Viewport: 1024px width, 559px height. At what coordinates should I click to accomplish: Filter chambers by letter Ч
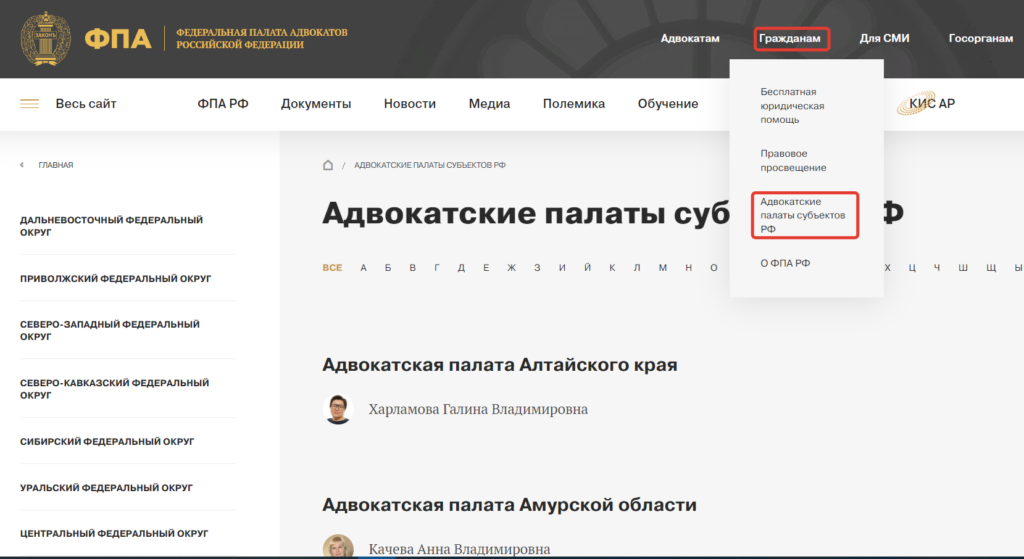tap(937, 268)
